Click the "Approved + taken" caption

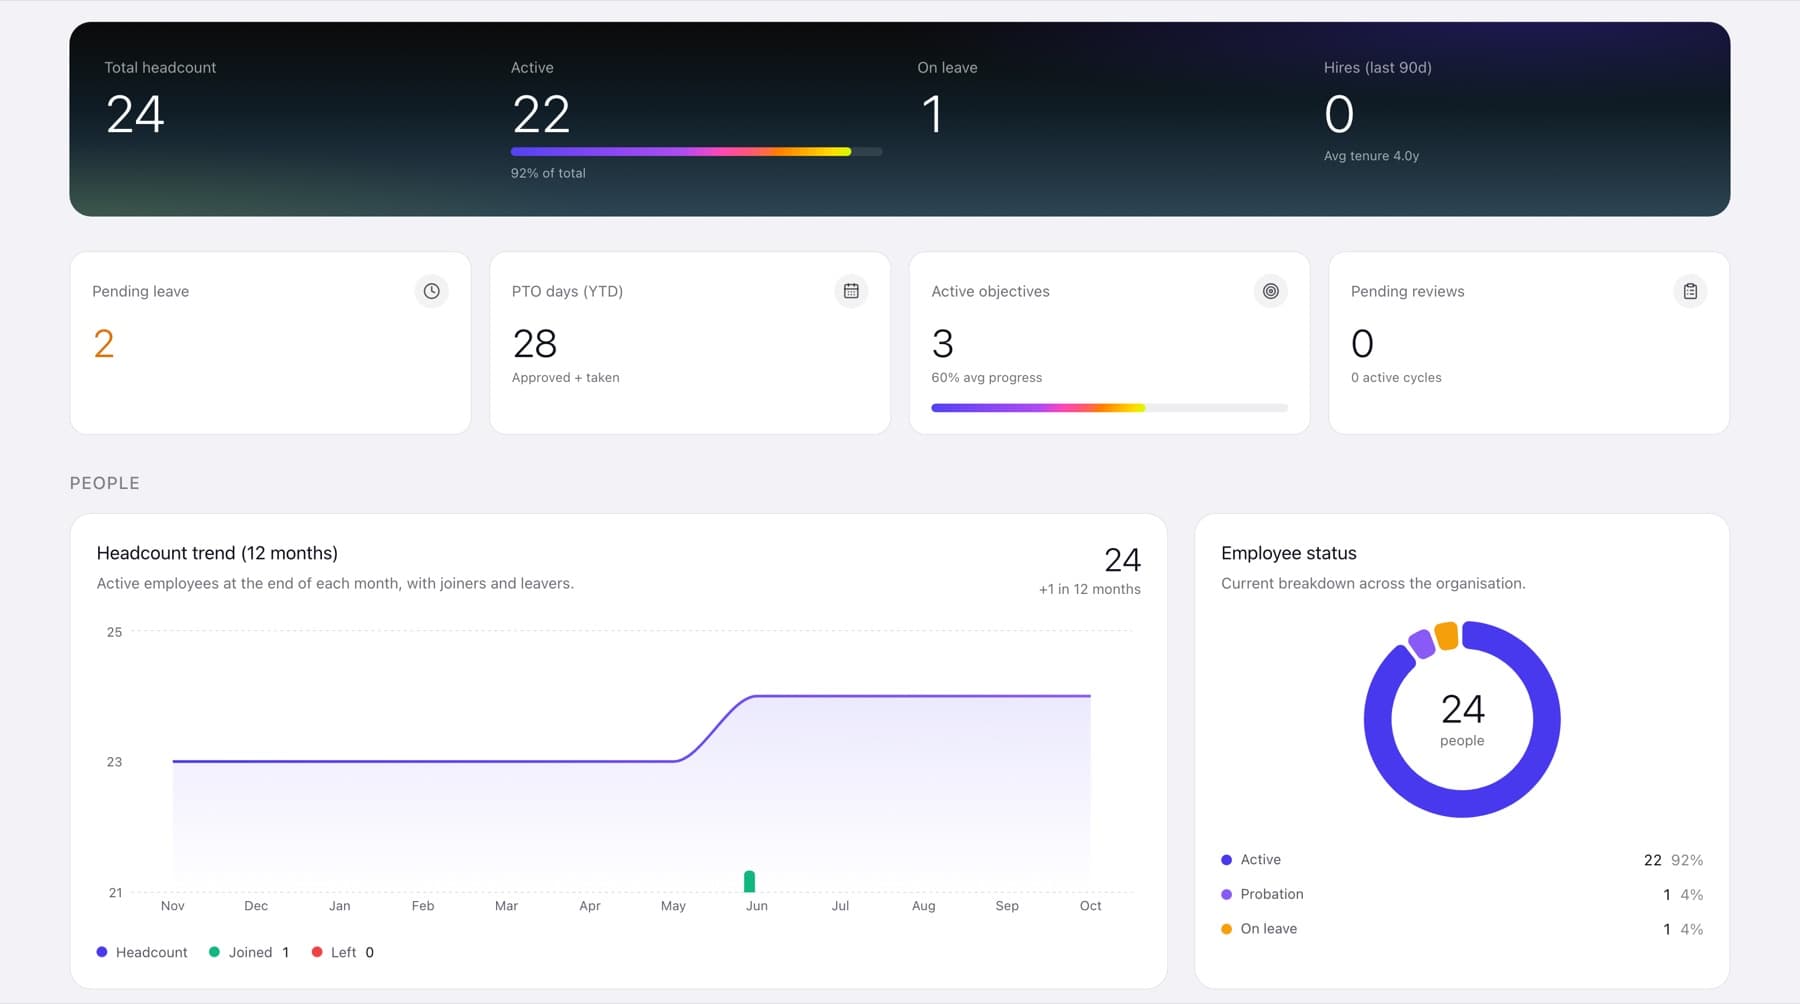click(566, 378)
